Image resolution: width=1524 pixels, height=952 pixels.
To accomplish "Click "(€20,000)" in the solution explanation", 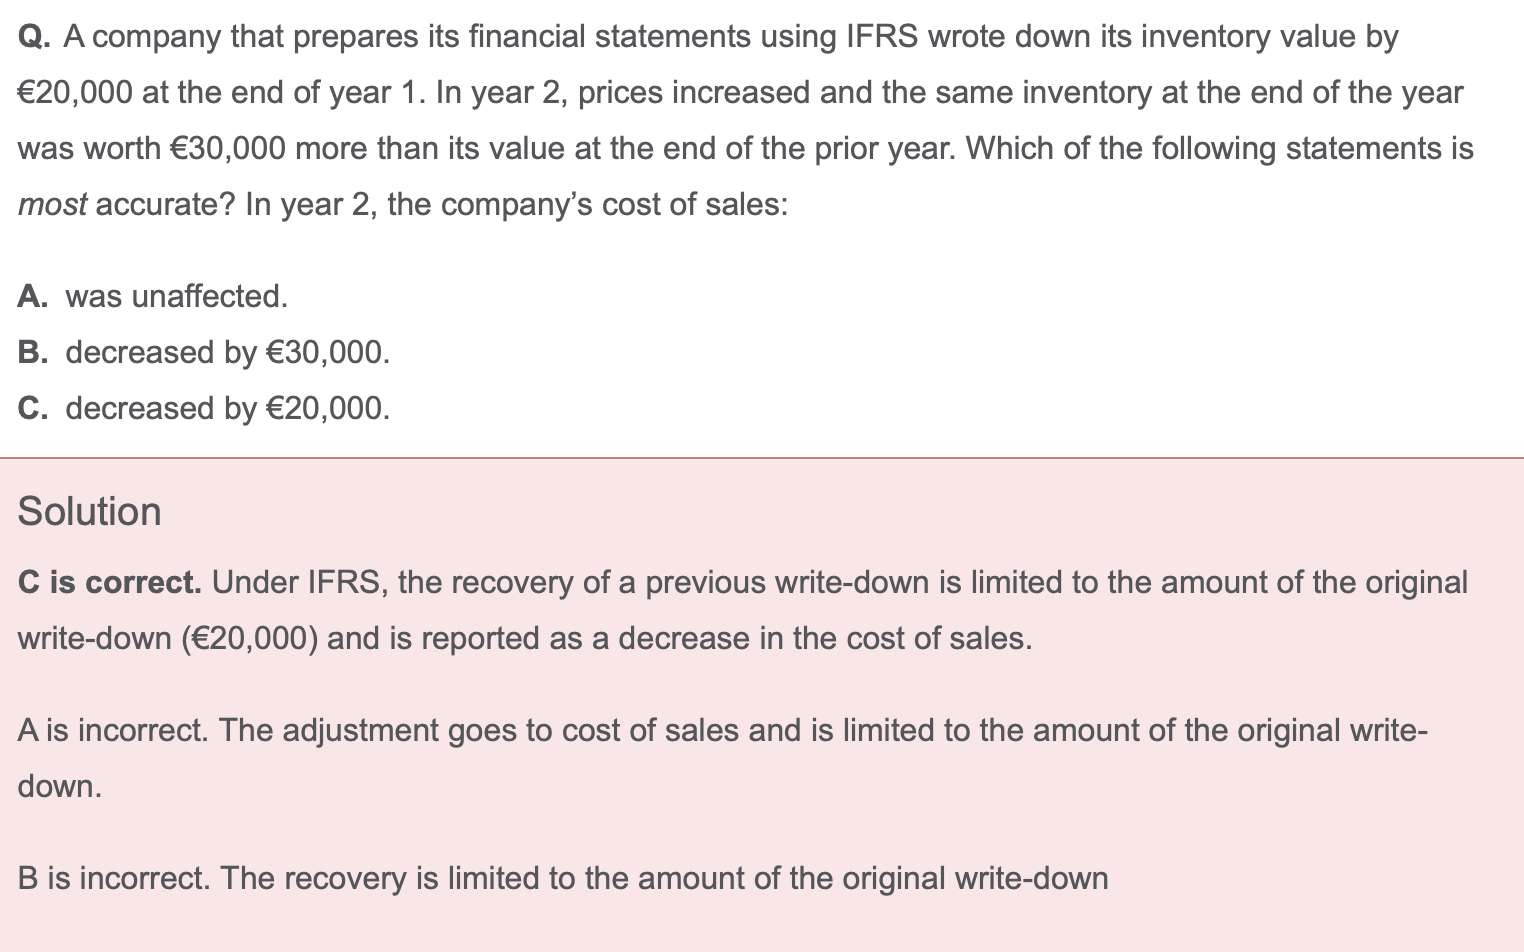I will (x=249, y=638).
